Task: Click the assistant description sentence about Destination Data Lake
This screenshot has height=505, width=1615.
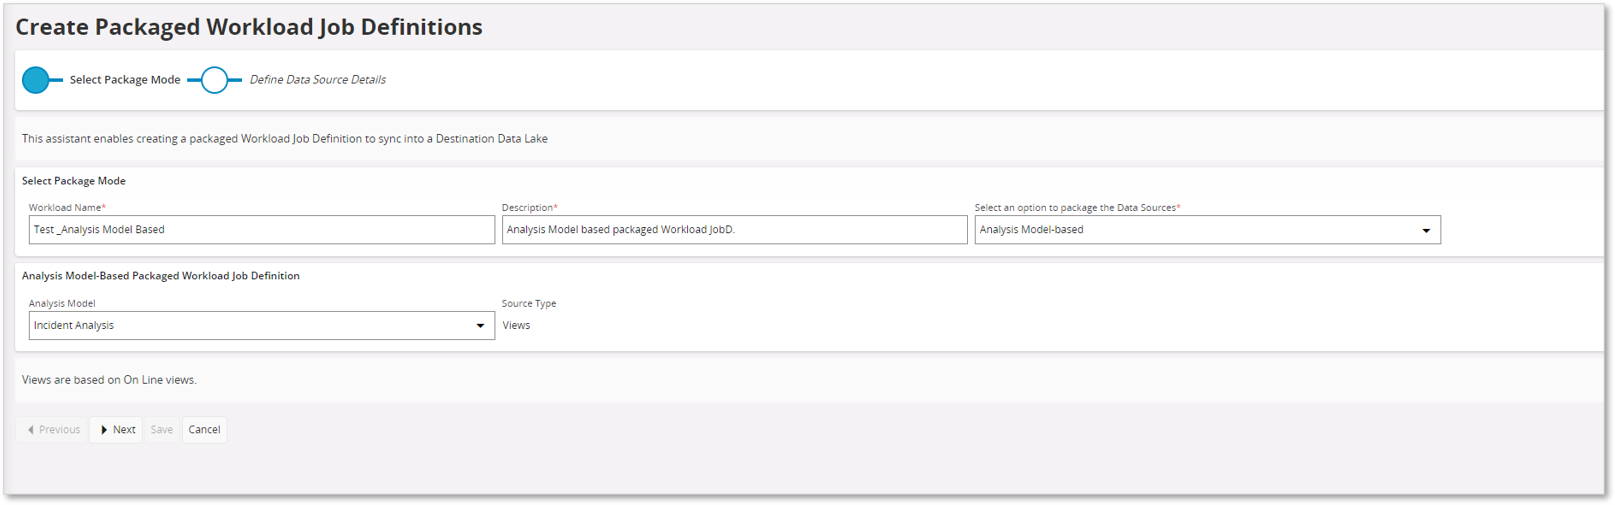Action: tap(285, 139)
